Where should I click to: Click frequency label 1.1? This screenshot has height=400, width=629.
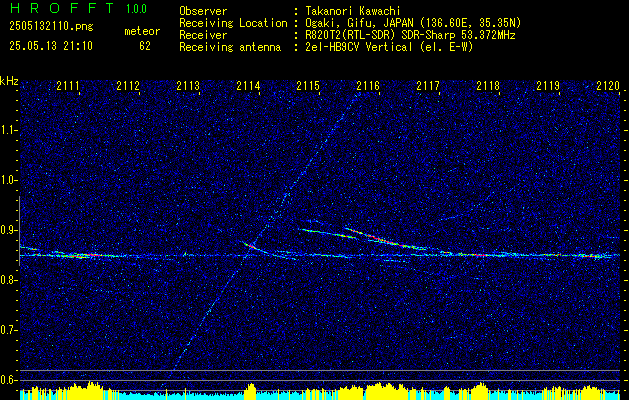[8, 130]
